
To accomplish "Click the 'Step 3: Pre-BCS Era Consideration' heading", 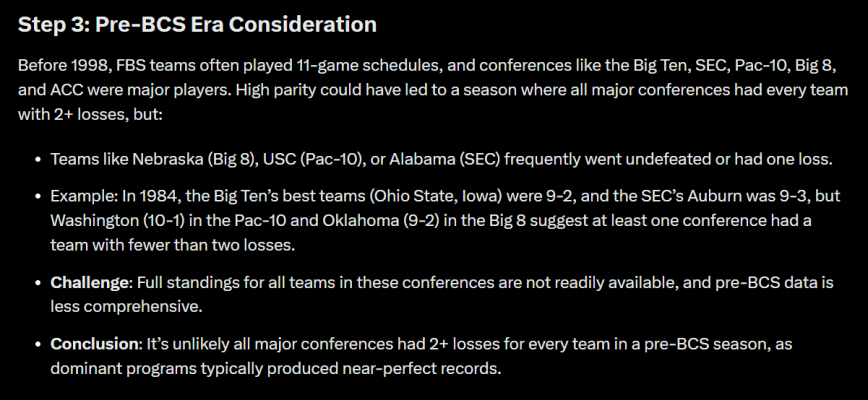I will (x=197, y=25).
